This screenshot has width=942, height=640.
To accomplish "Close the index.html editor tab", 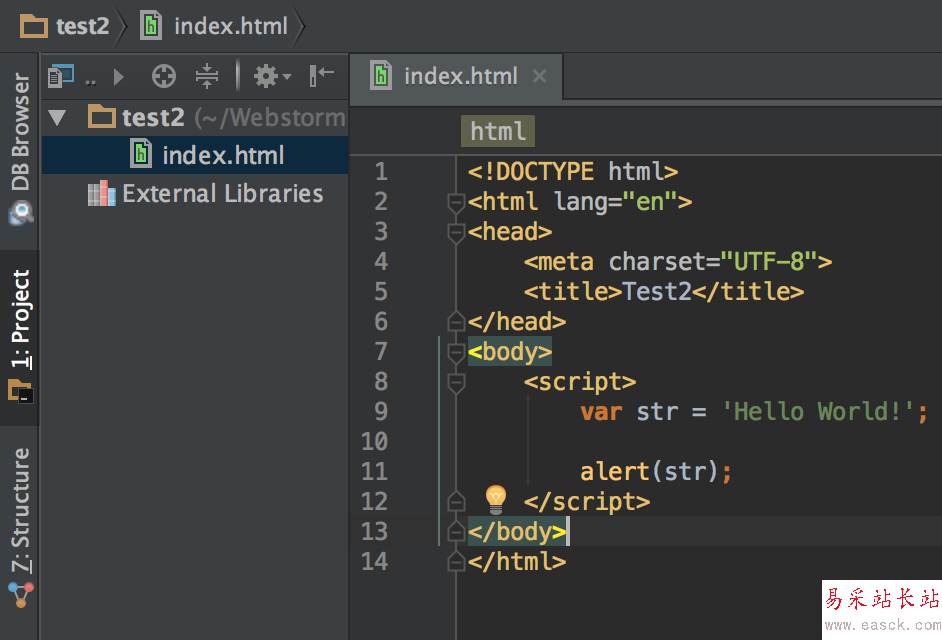I will (540, 76).
